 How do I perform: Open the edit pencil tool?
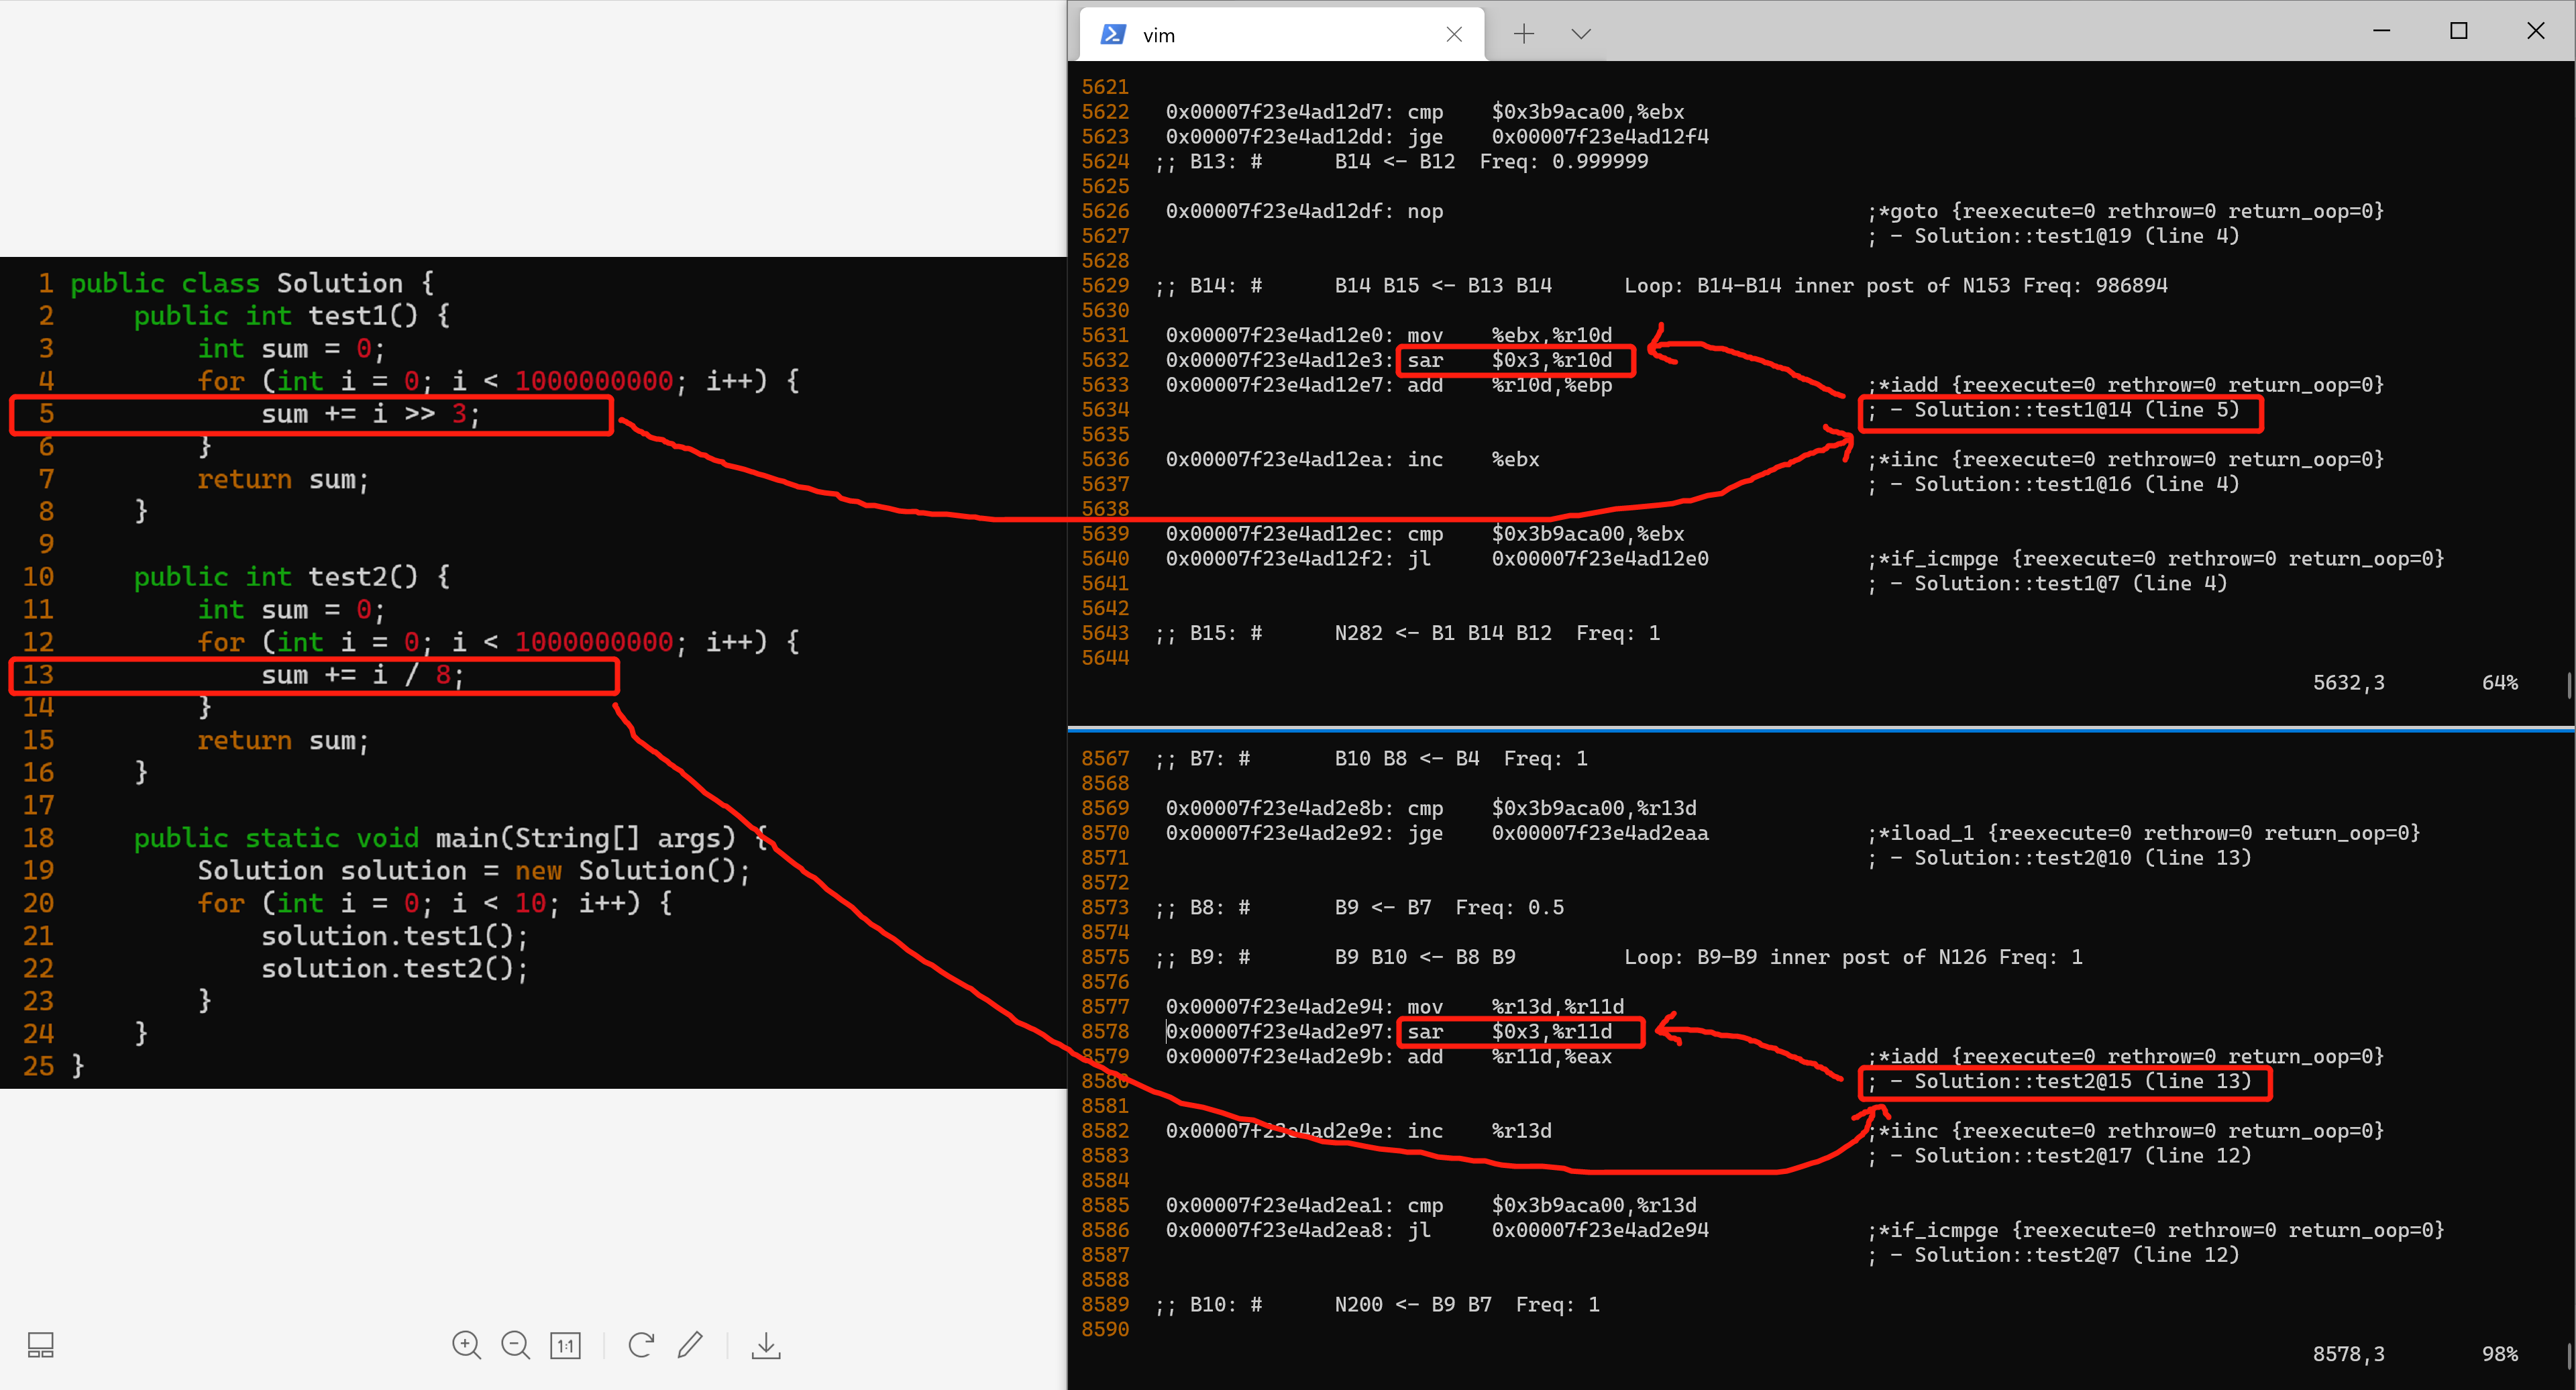pyautogui.click(x=690, y=1345)
